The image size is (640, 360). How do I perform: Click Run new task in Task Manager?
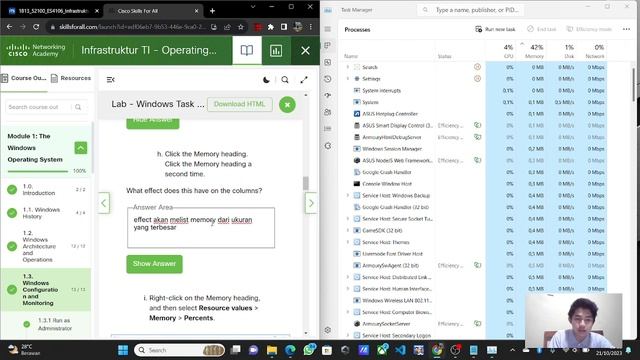click(x=496, y=29)
